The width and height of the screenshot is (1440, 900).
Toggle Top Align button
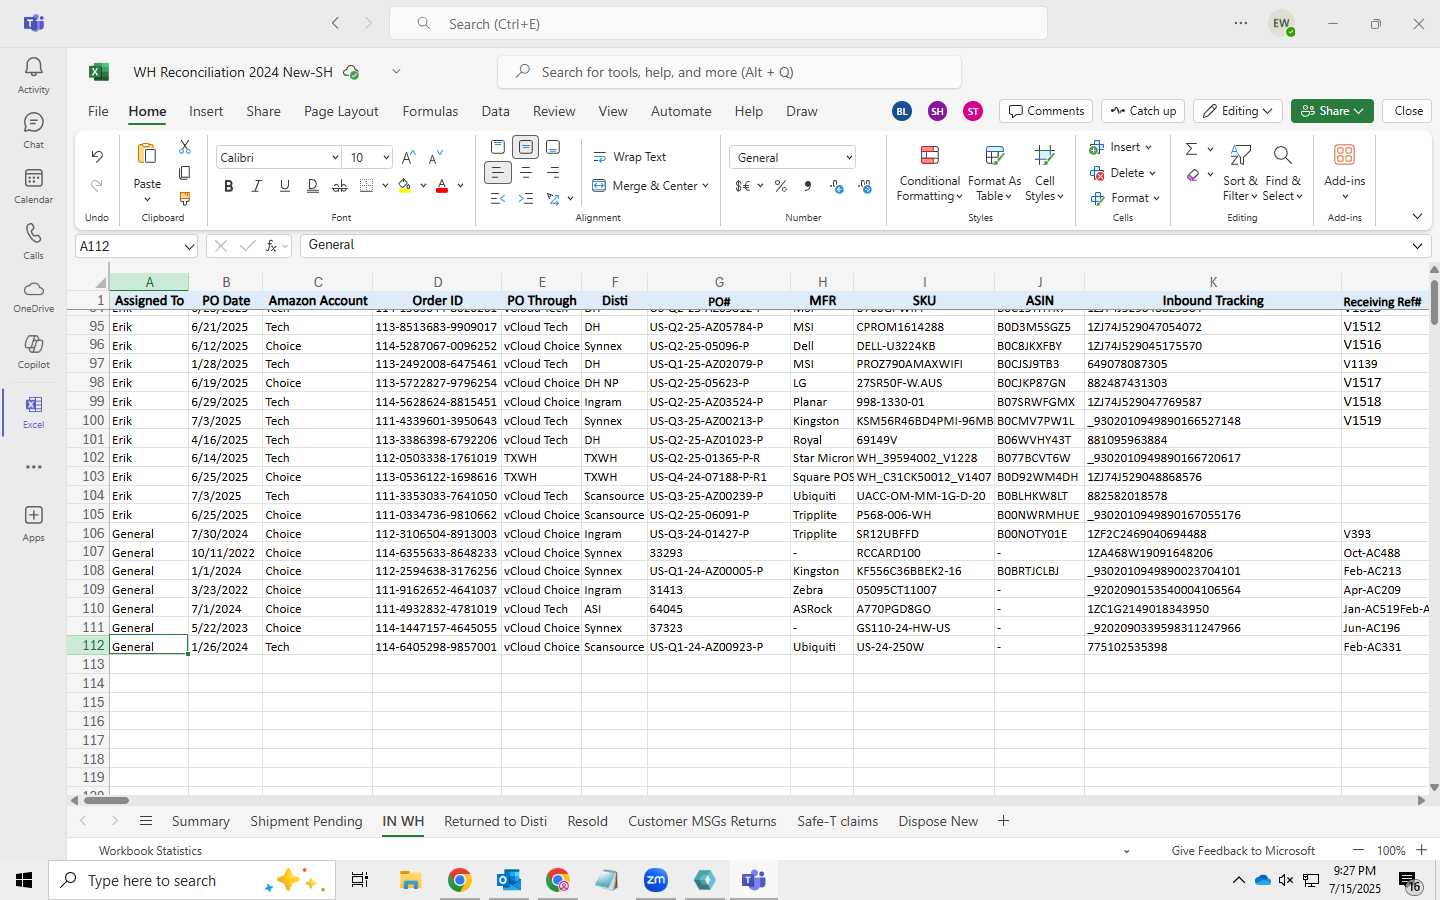[498, 147]
